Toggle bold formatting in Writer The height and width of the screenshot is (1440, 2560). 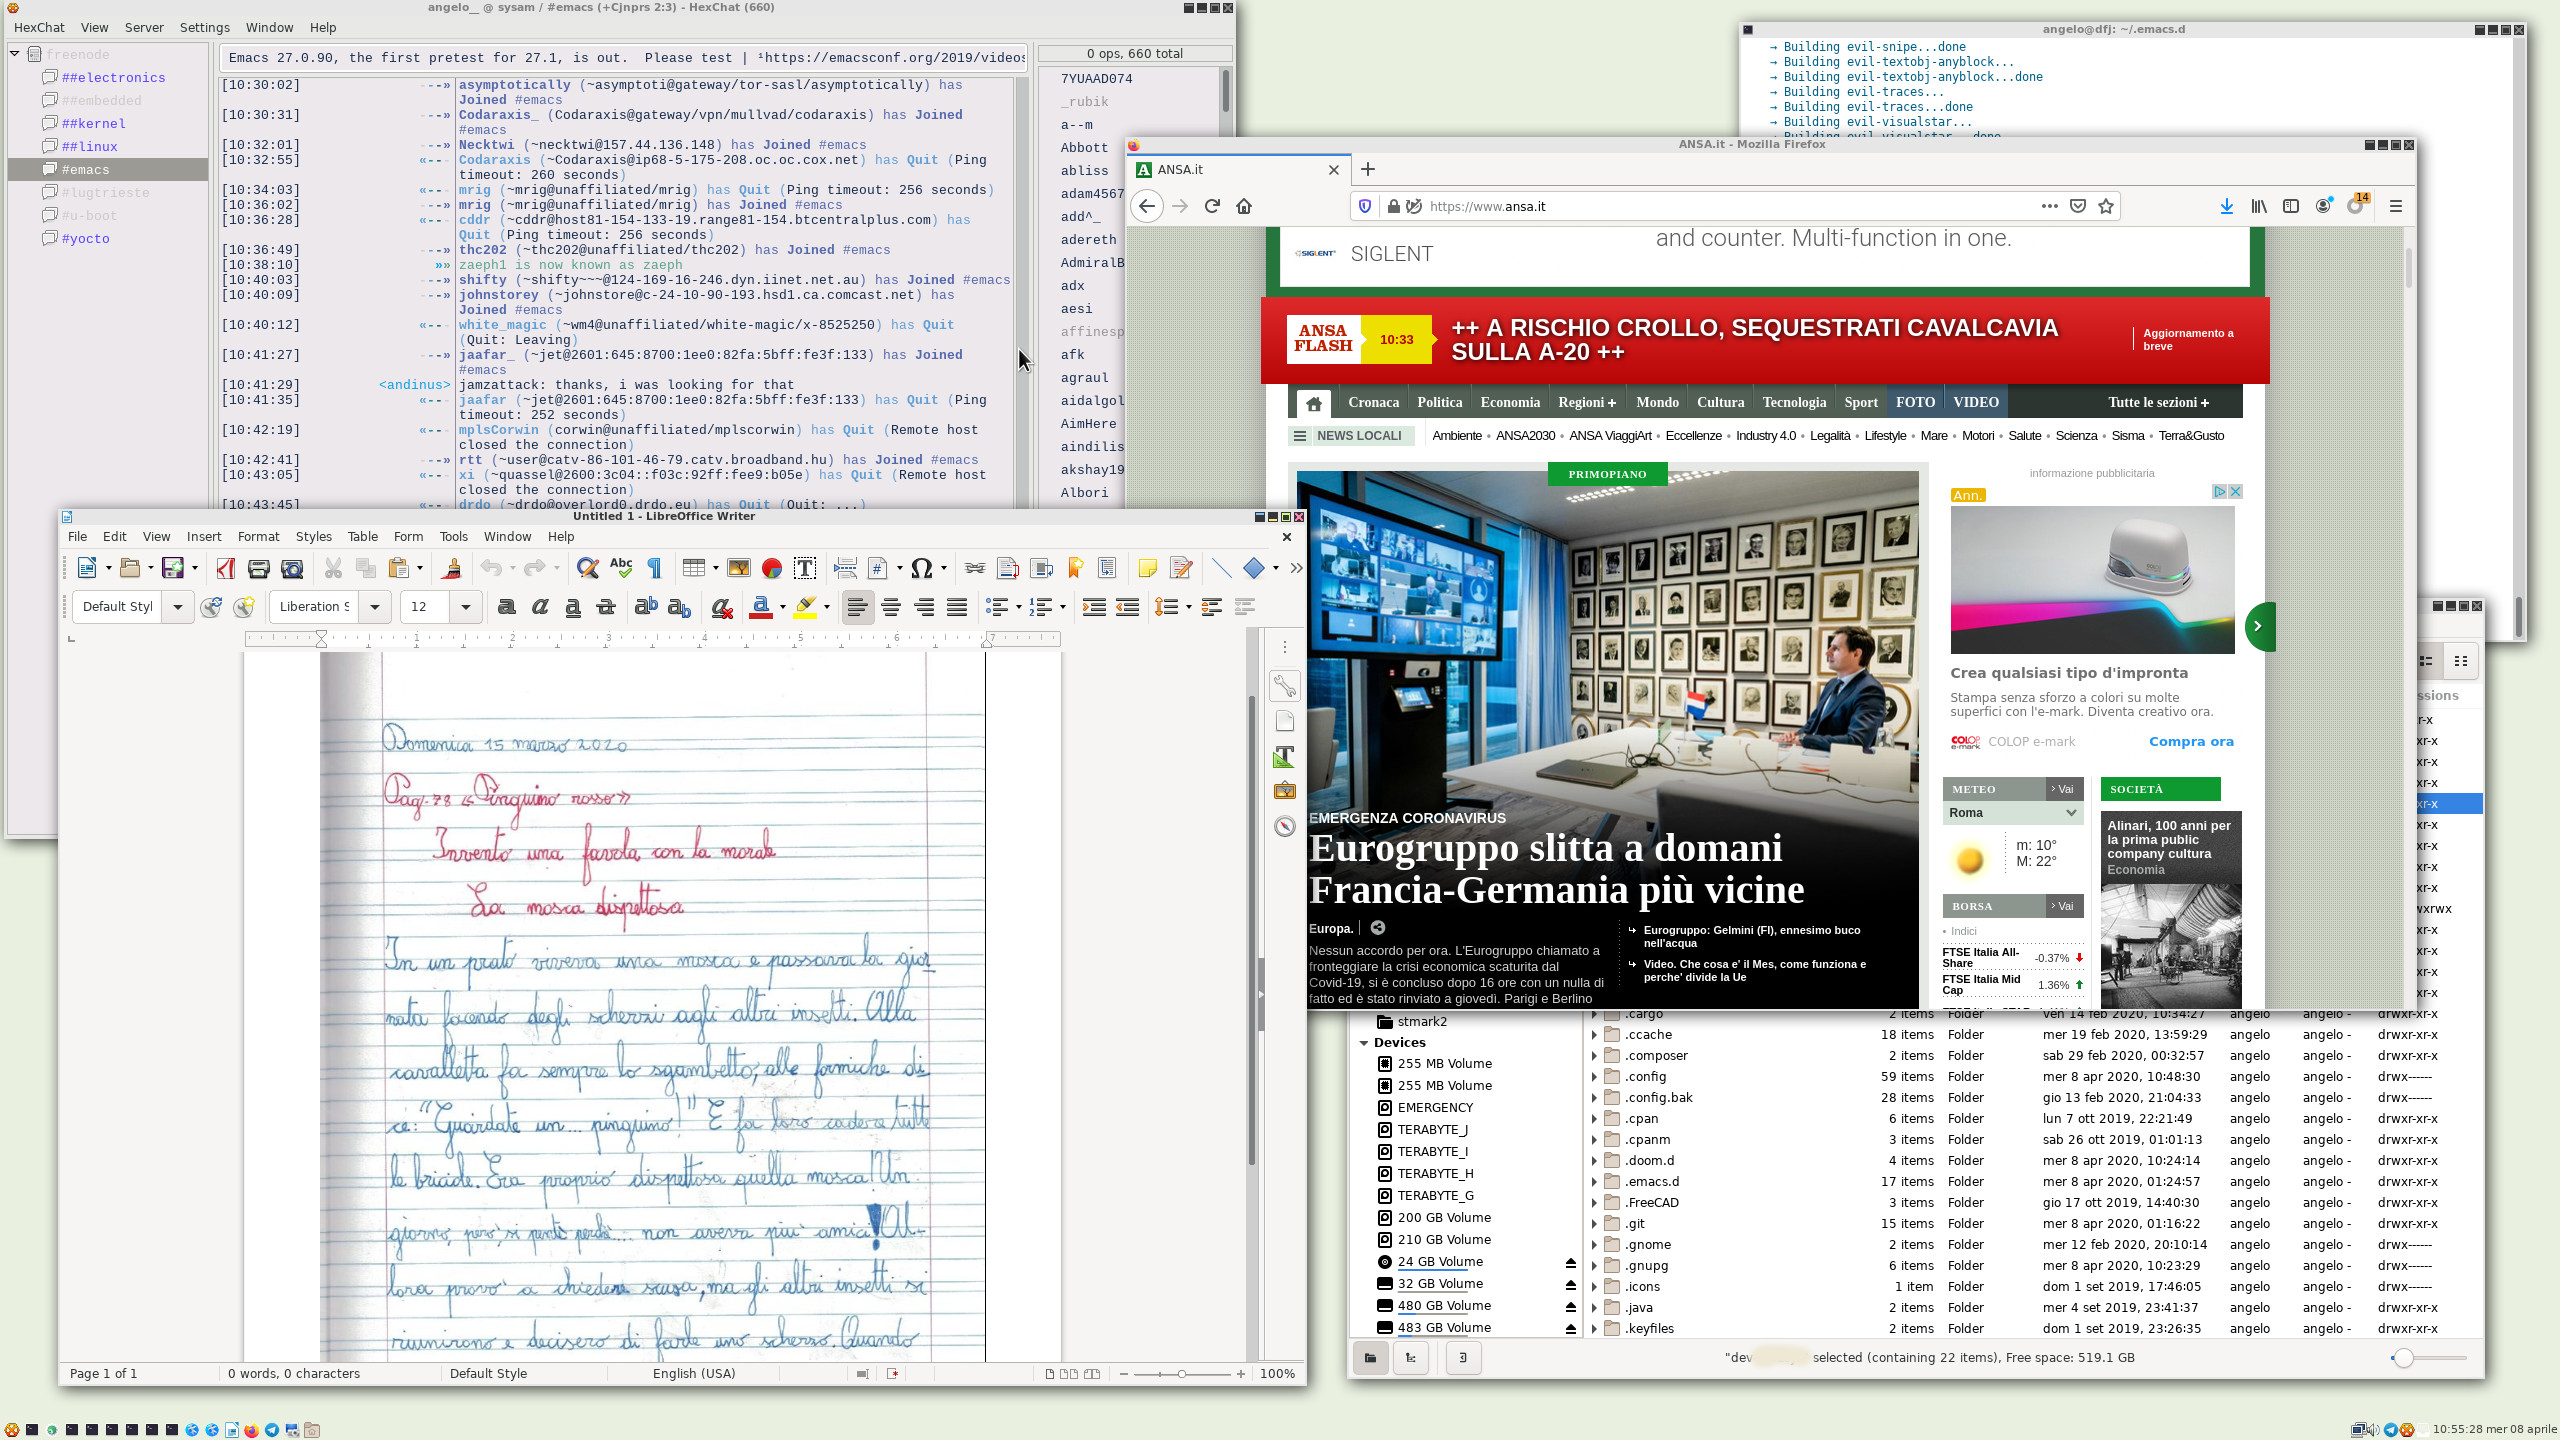[507, 607]
